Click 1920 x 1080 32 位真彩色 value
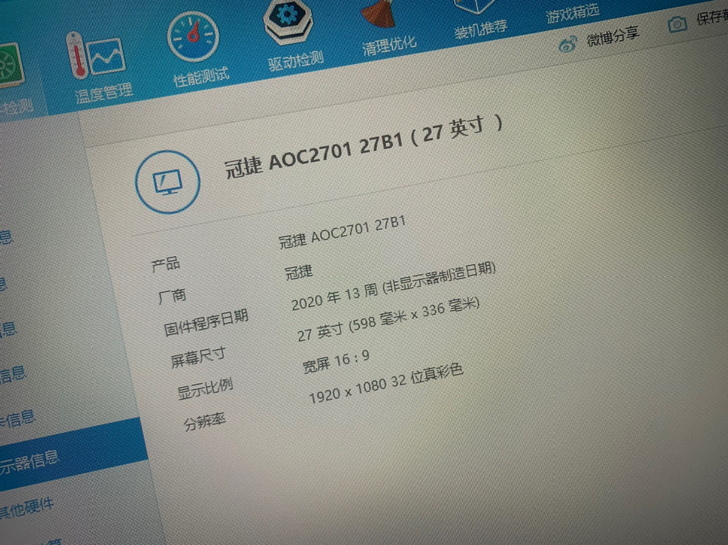728x545 pixels. pyautogui.click(x=386, y=383)
